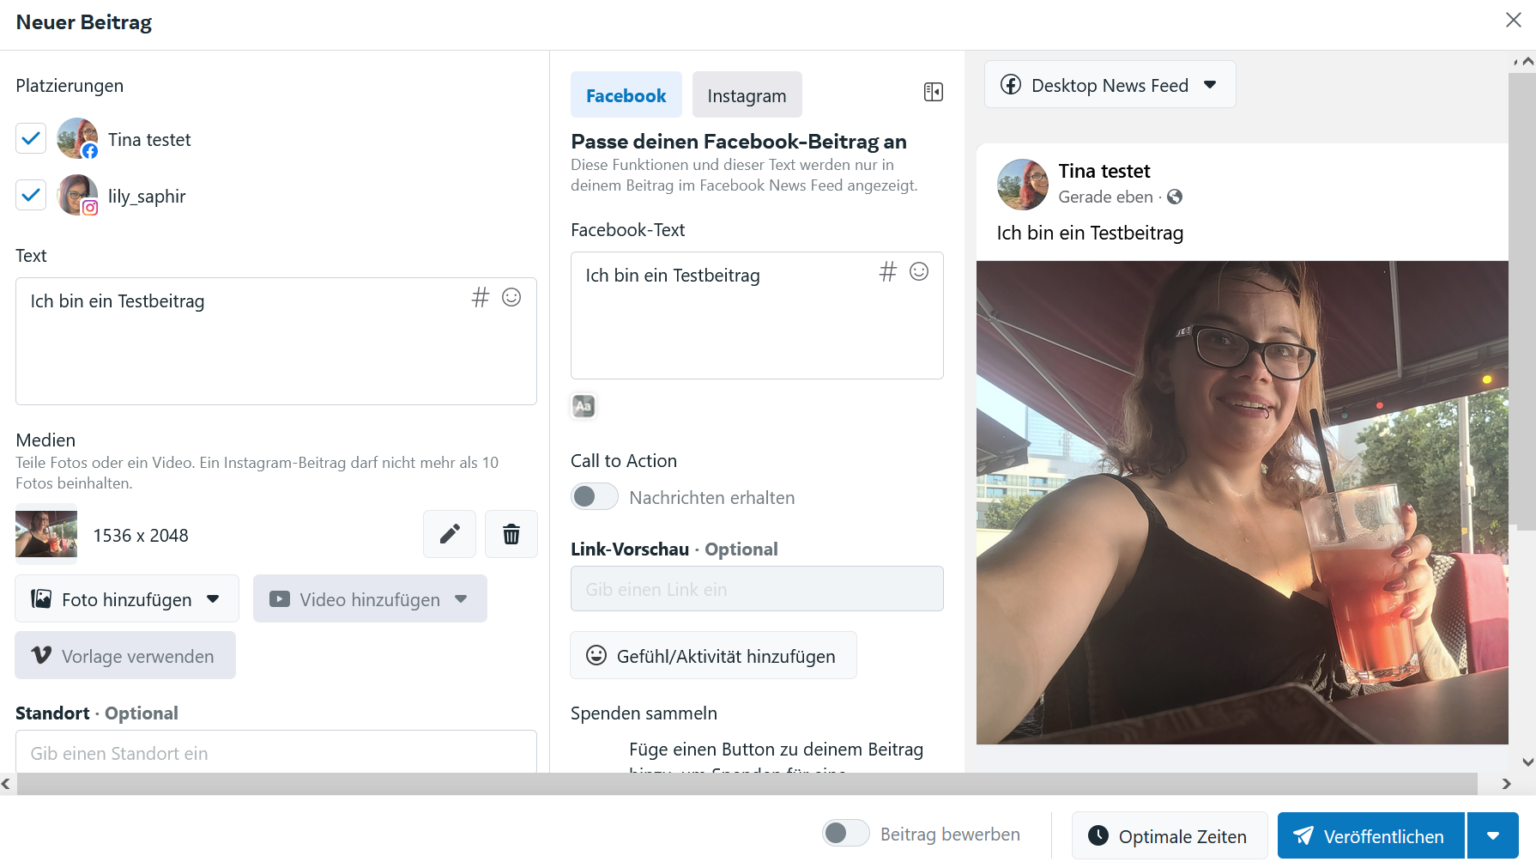Click the media thumbnail sized 1536 x 2048
The height and width of the screenshot is (862, 1536).
tap(46, 534)
